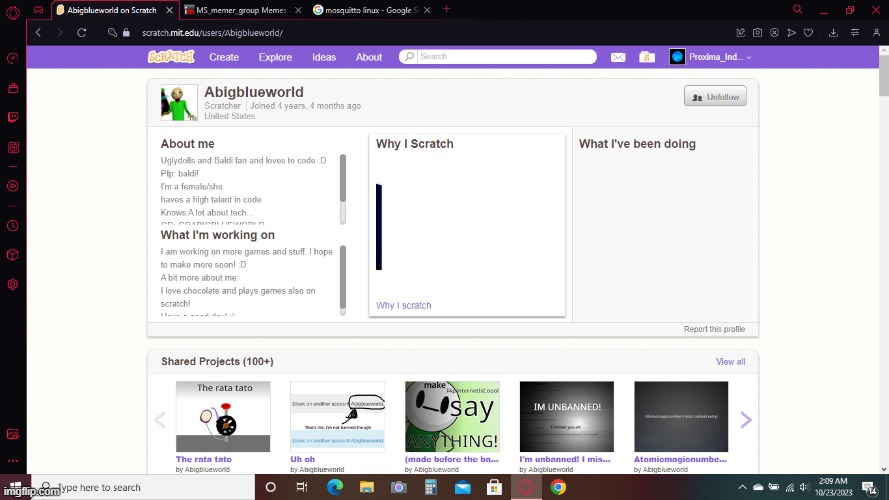Open History clock icon in Opera sidebar
The height and width of the screenshot is (500, 889).
click(x=12, y=226)
